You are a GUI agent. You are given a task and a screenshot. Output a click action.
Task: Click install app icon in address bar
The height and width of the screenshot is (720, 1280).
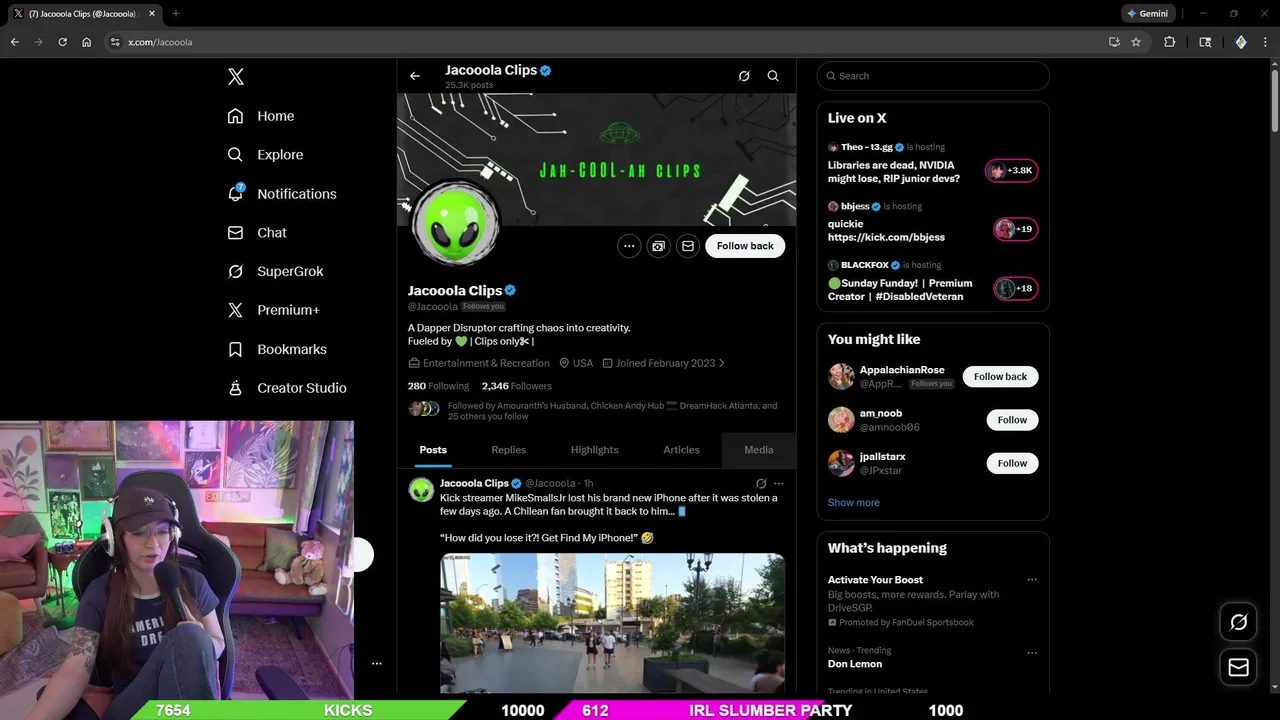(x=1114, y=42)
